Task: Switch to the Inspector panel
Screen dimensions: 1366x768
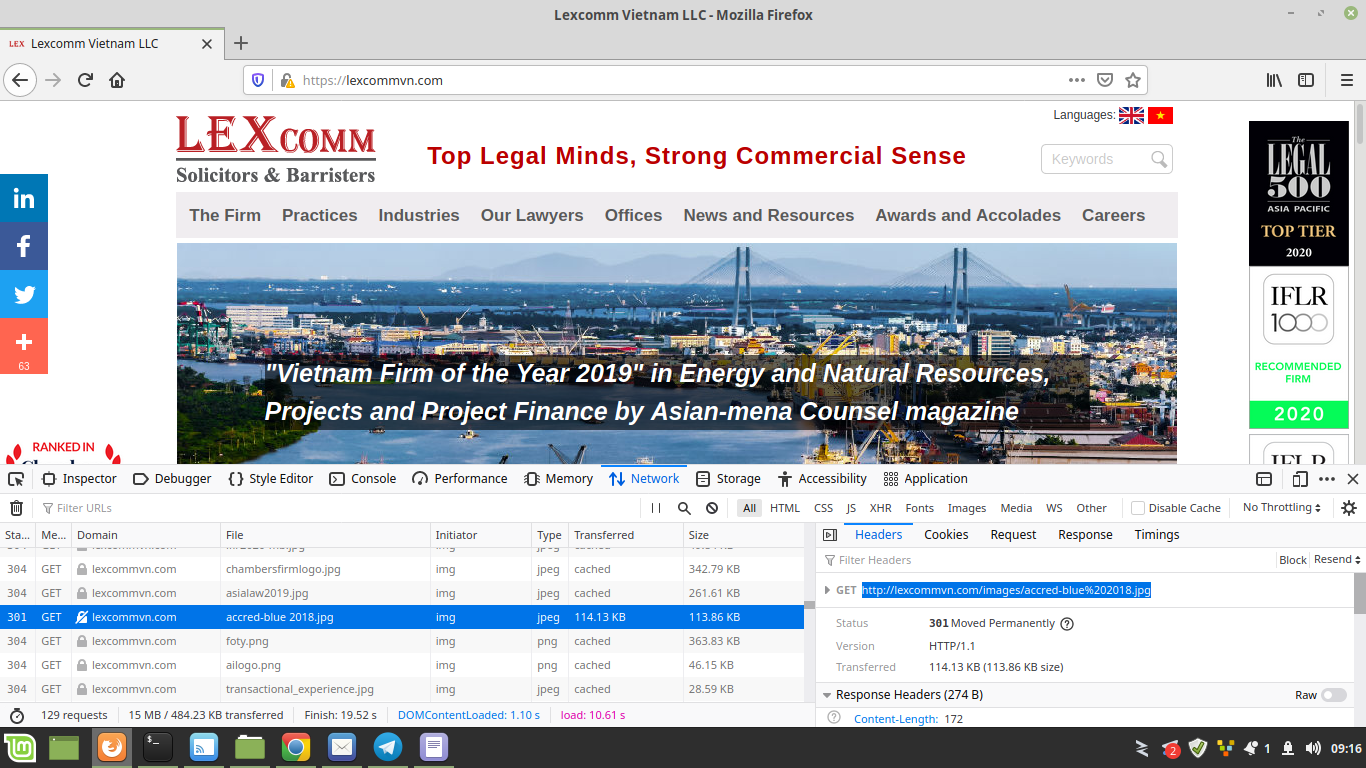Action: (x=79, y=479)
